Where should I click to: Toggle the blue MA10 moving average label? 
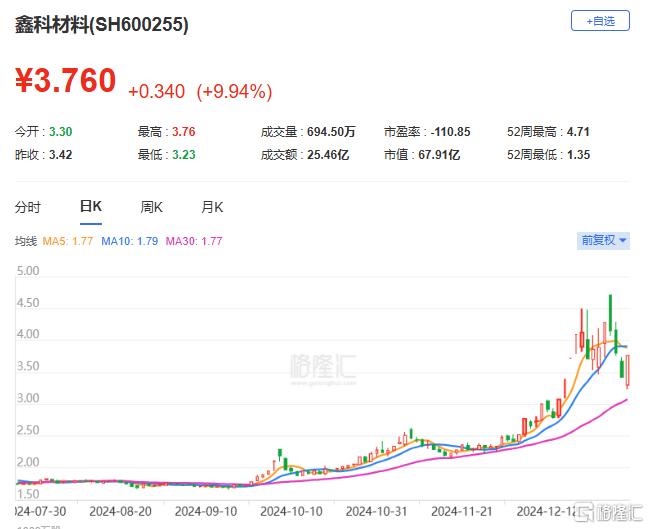(x=129, y=241)
